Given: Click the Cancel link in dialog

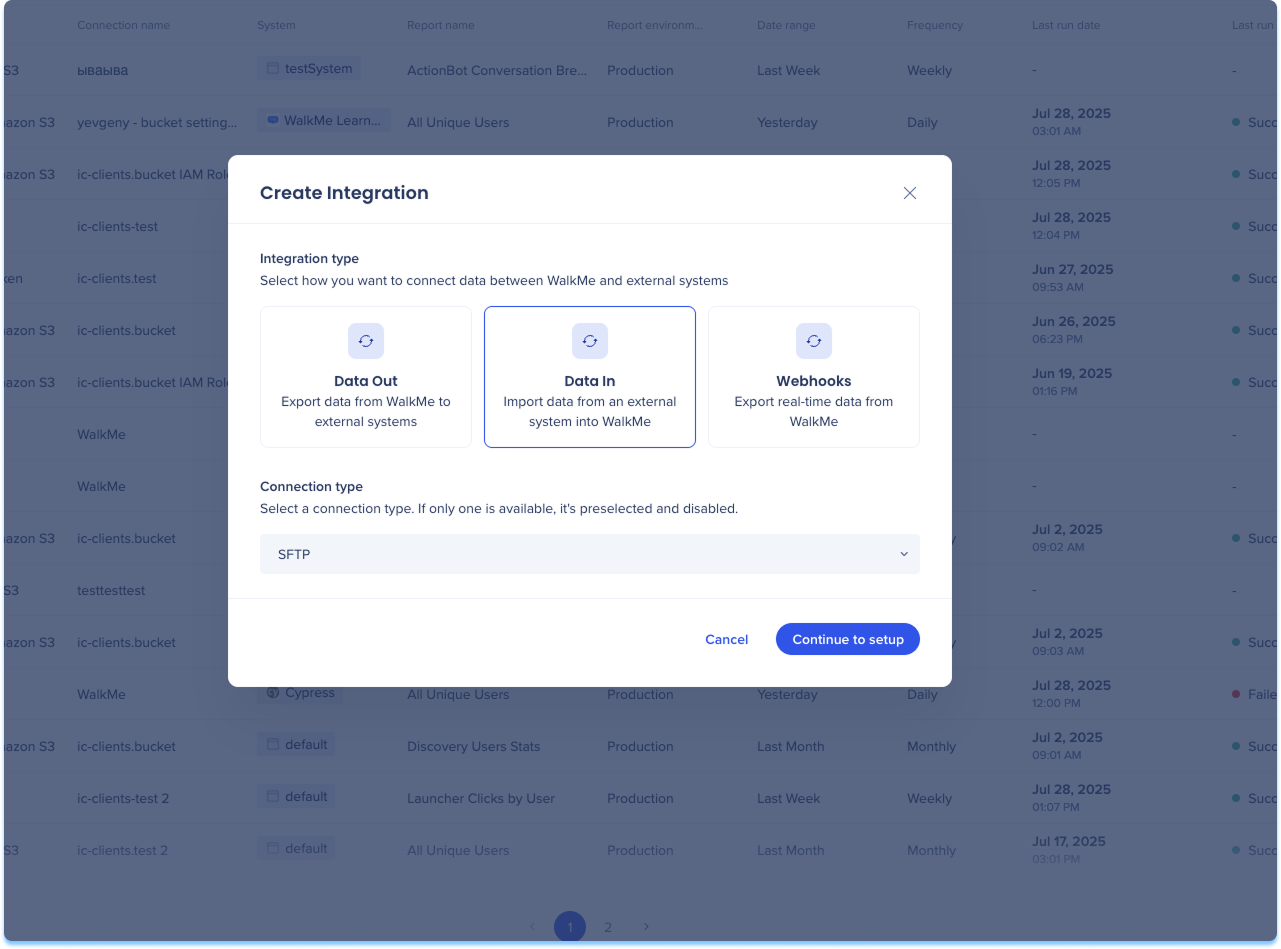Looking at the screenshot, I should 727,640.
